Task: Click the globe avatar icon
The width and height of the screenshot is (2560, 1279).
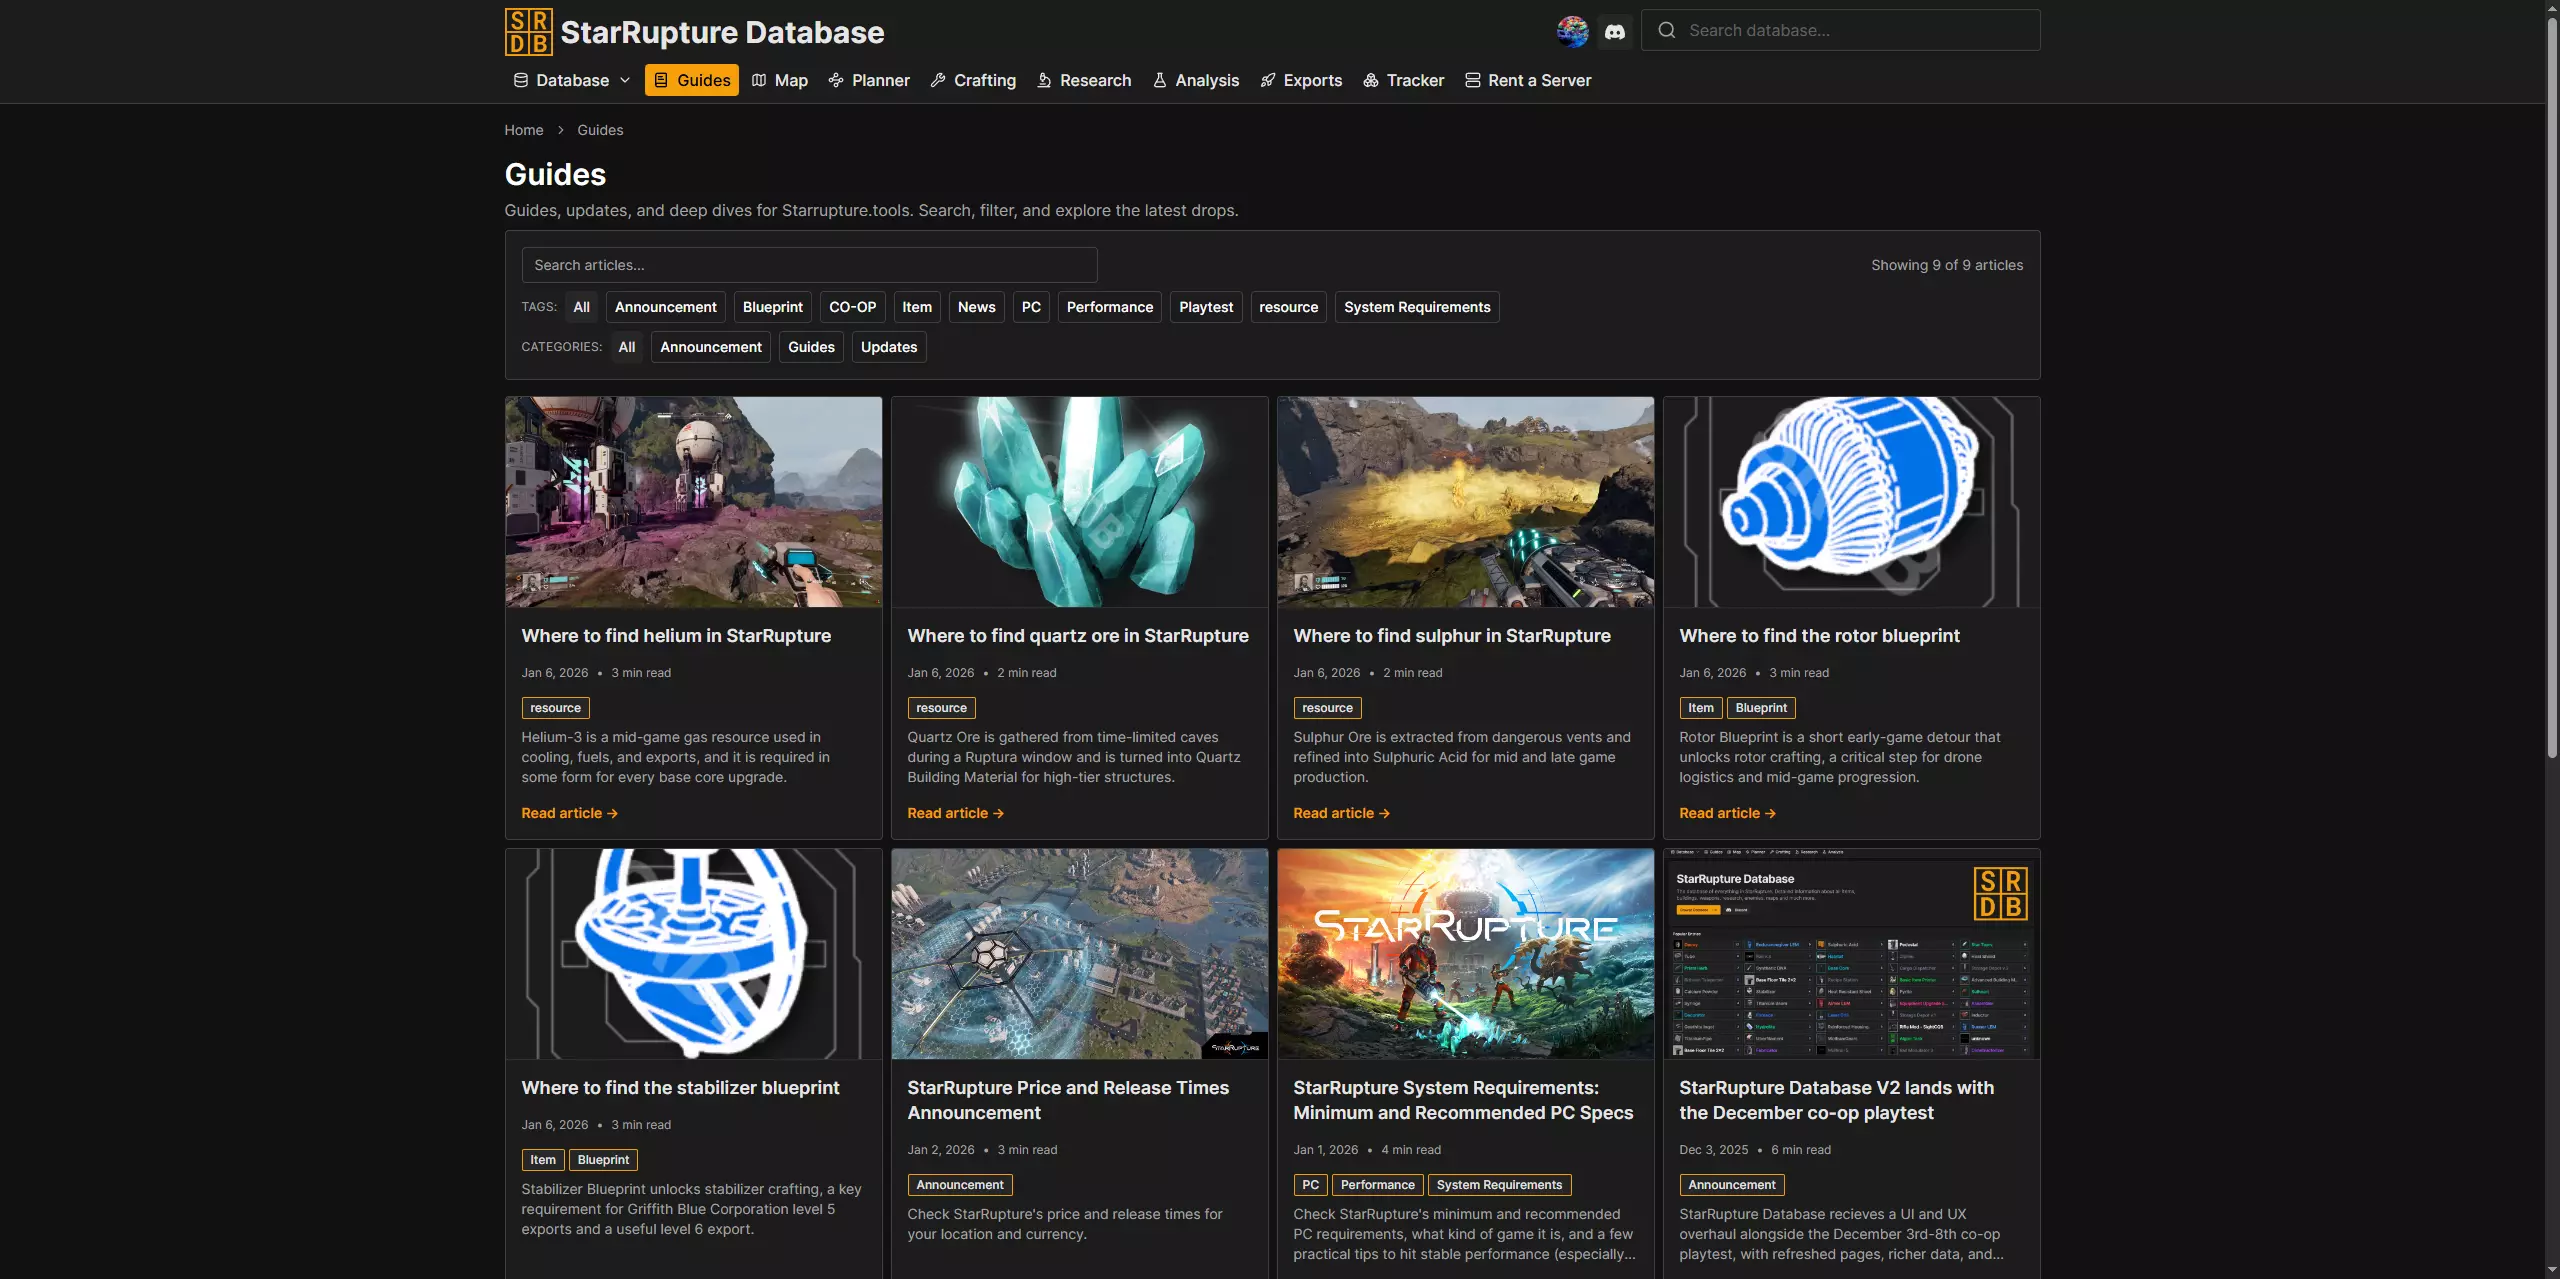Action: coord(1572,32)
